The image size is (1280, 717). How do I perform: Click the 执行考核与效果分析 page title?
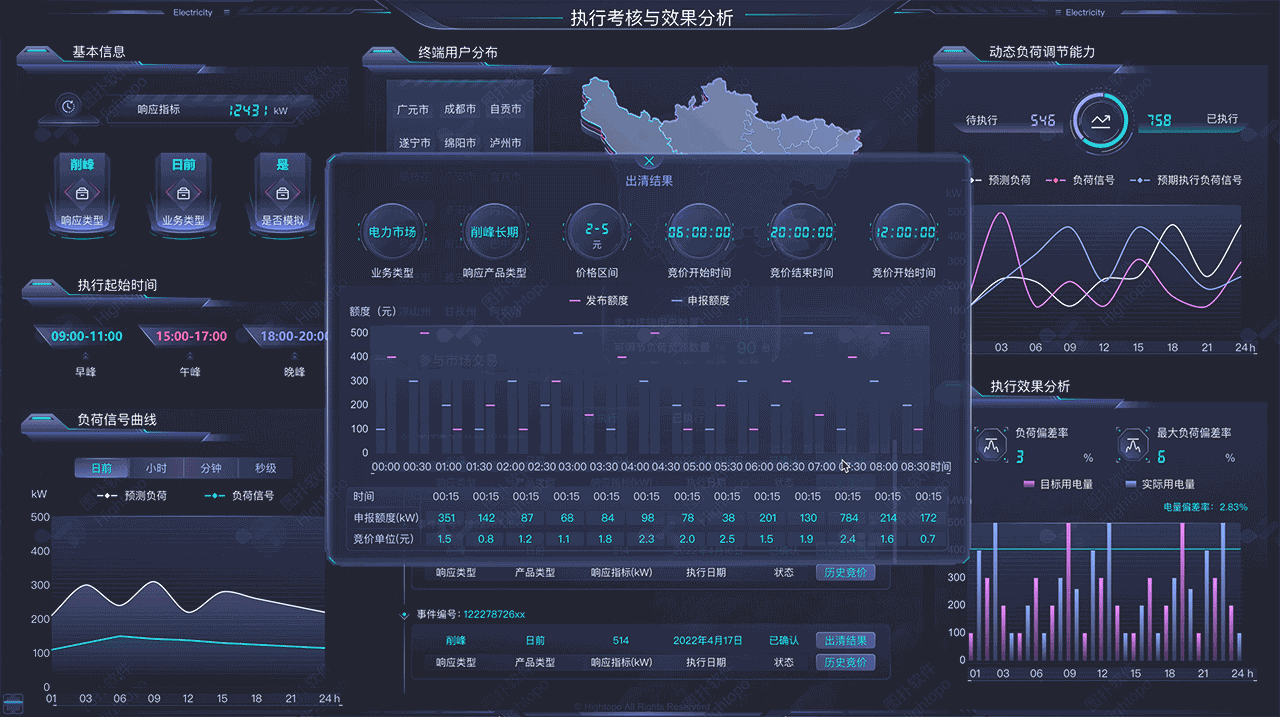pos(652,18)
